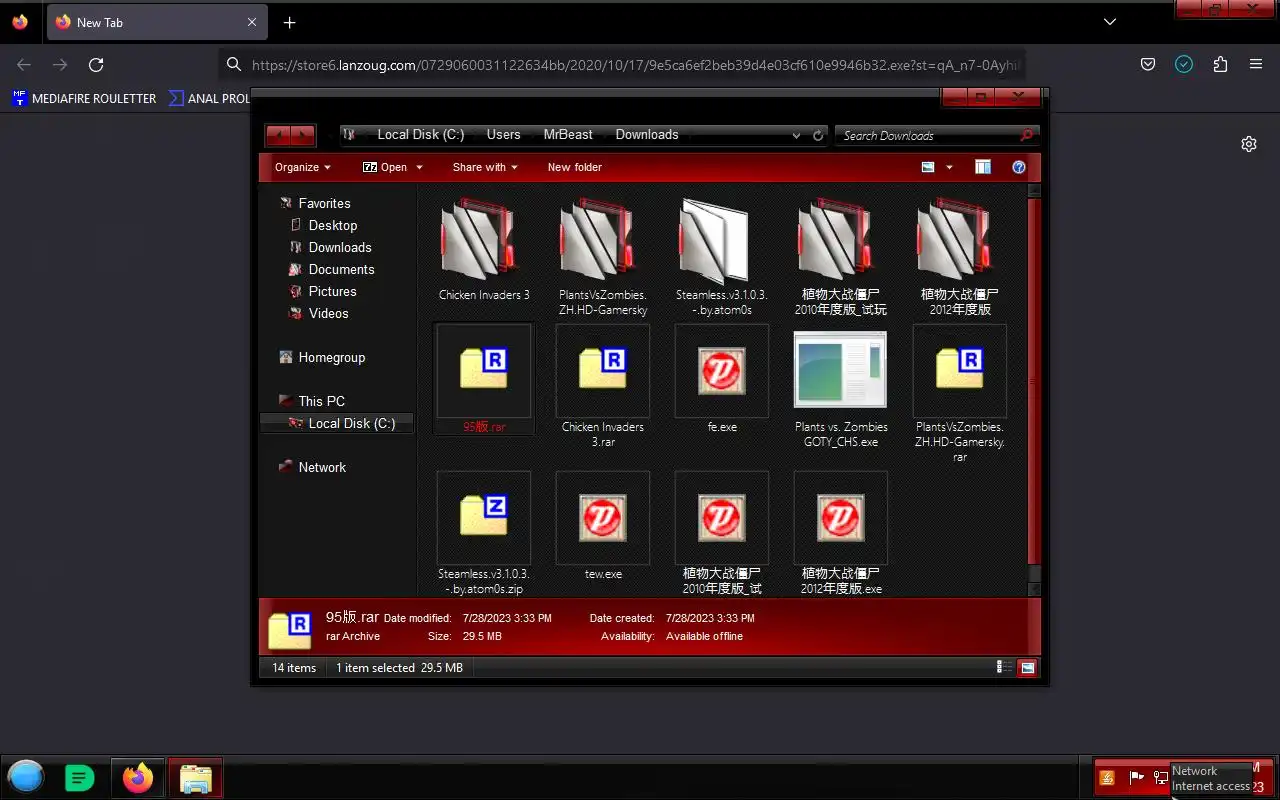Select the 95版.rar archive file
This screenshot has width=1280, height=800.
(x=484, y=379)
